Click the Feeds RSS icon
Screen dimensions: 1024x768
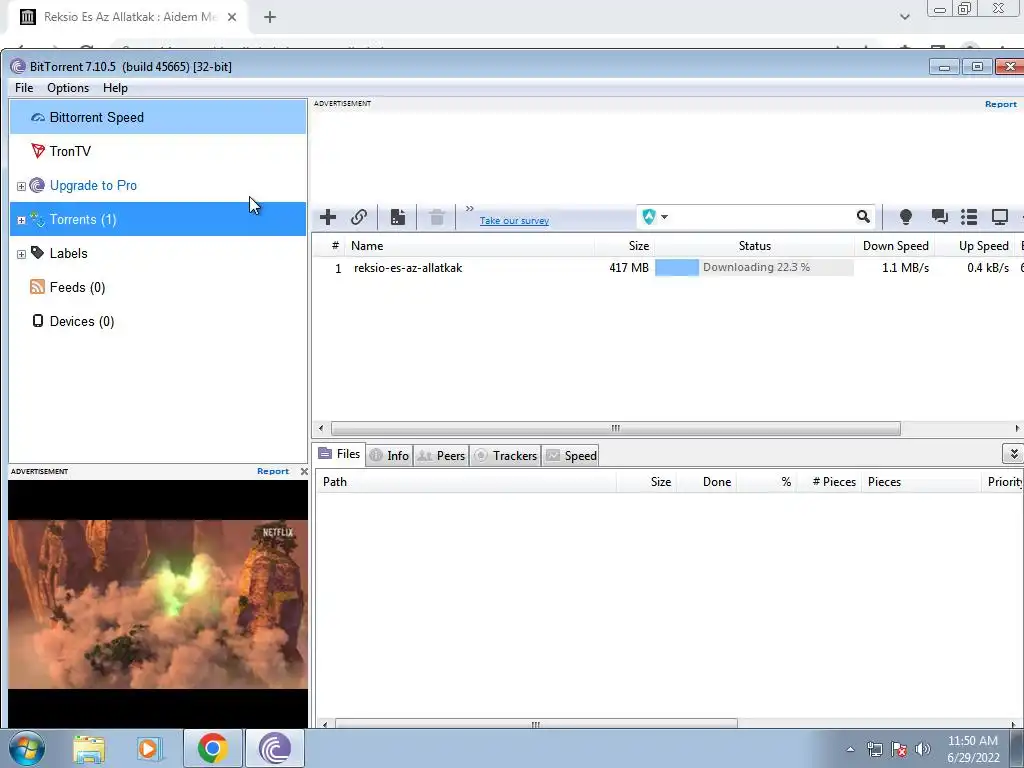(37, 287)
